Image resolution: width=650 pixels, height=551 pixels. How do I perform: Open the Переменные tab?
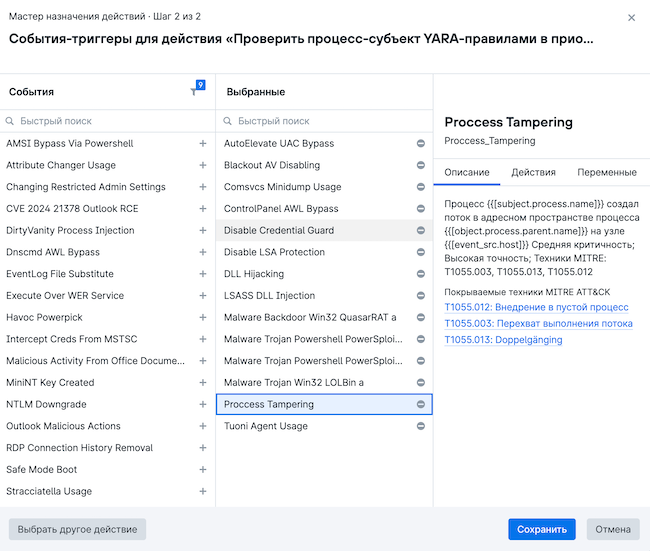(x=606, y=173)
